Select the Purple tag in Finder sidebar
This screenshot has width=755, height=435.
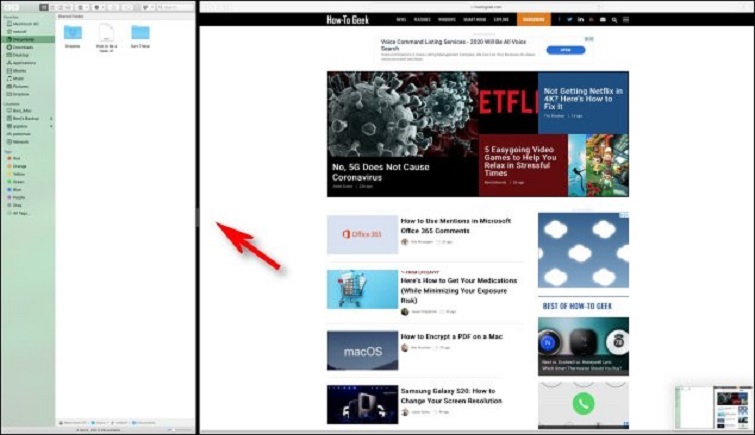17,198
